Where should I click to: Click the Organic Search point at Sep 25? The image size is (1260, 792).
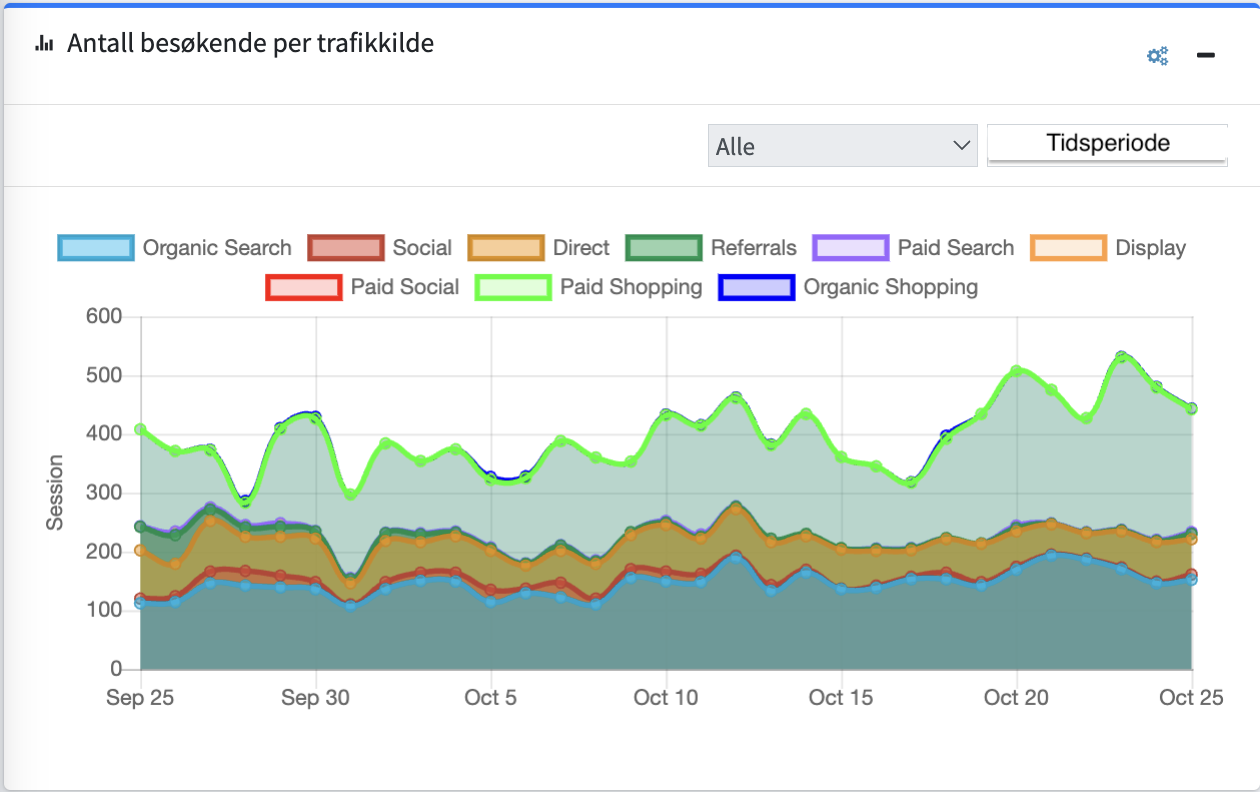[141, 603]
